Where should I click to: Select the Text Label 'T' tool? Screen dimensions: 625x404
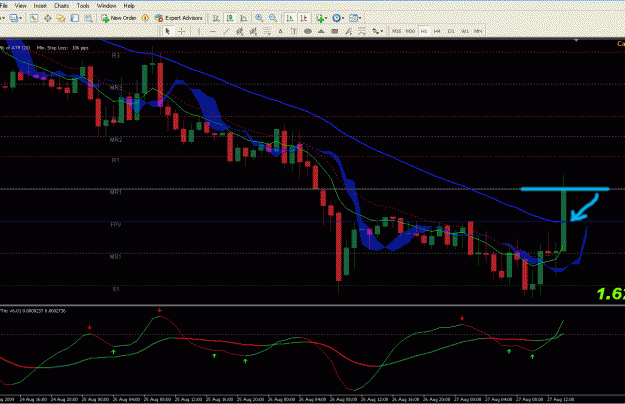click(294, 31)
